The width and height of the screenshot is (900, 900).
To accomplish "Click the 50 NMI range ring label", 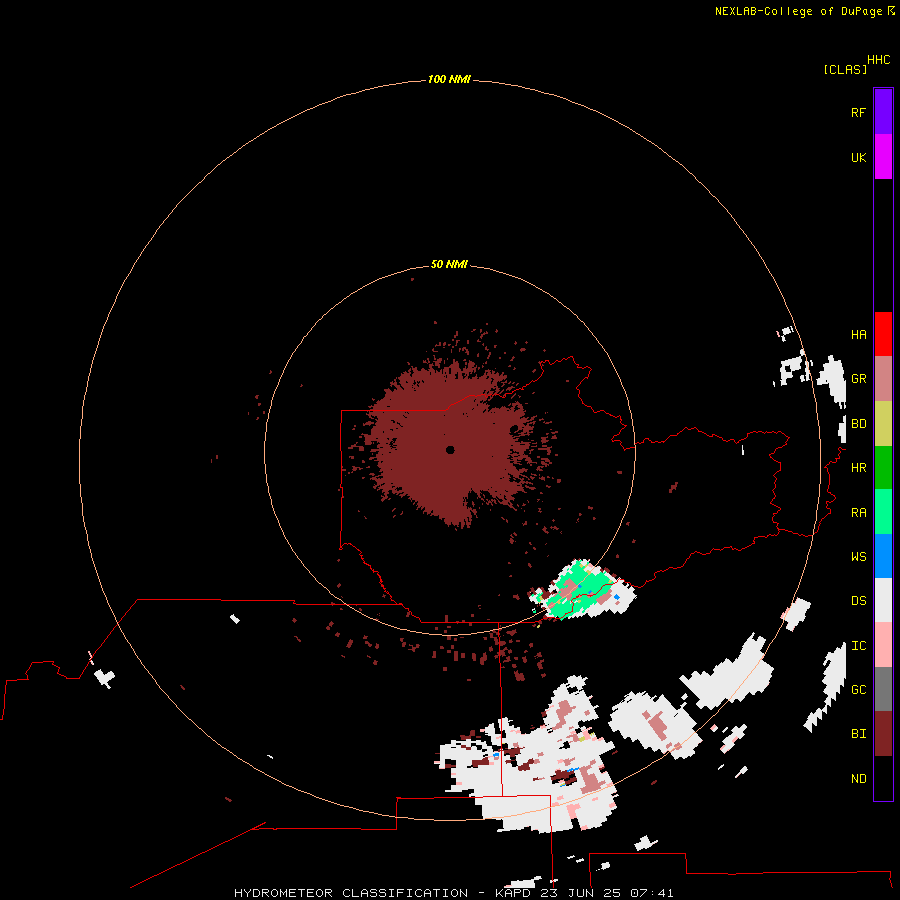I will (449, 264).
